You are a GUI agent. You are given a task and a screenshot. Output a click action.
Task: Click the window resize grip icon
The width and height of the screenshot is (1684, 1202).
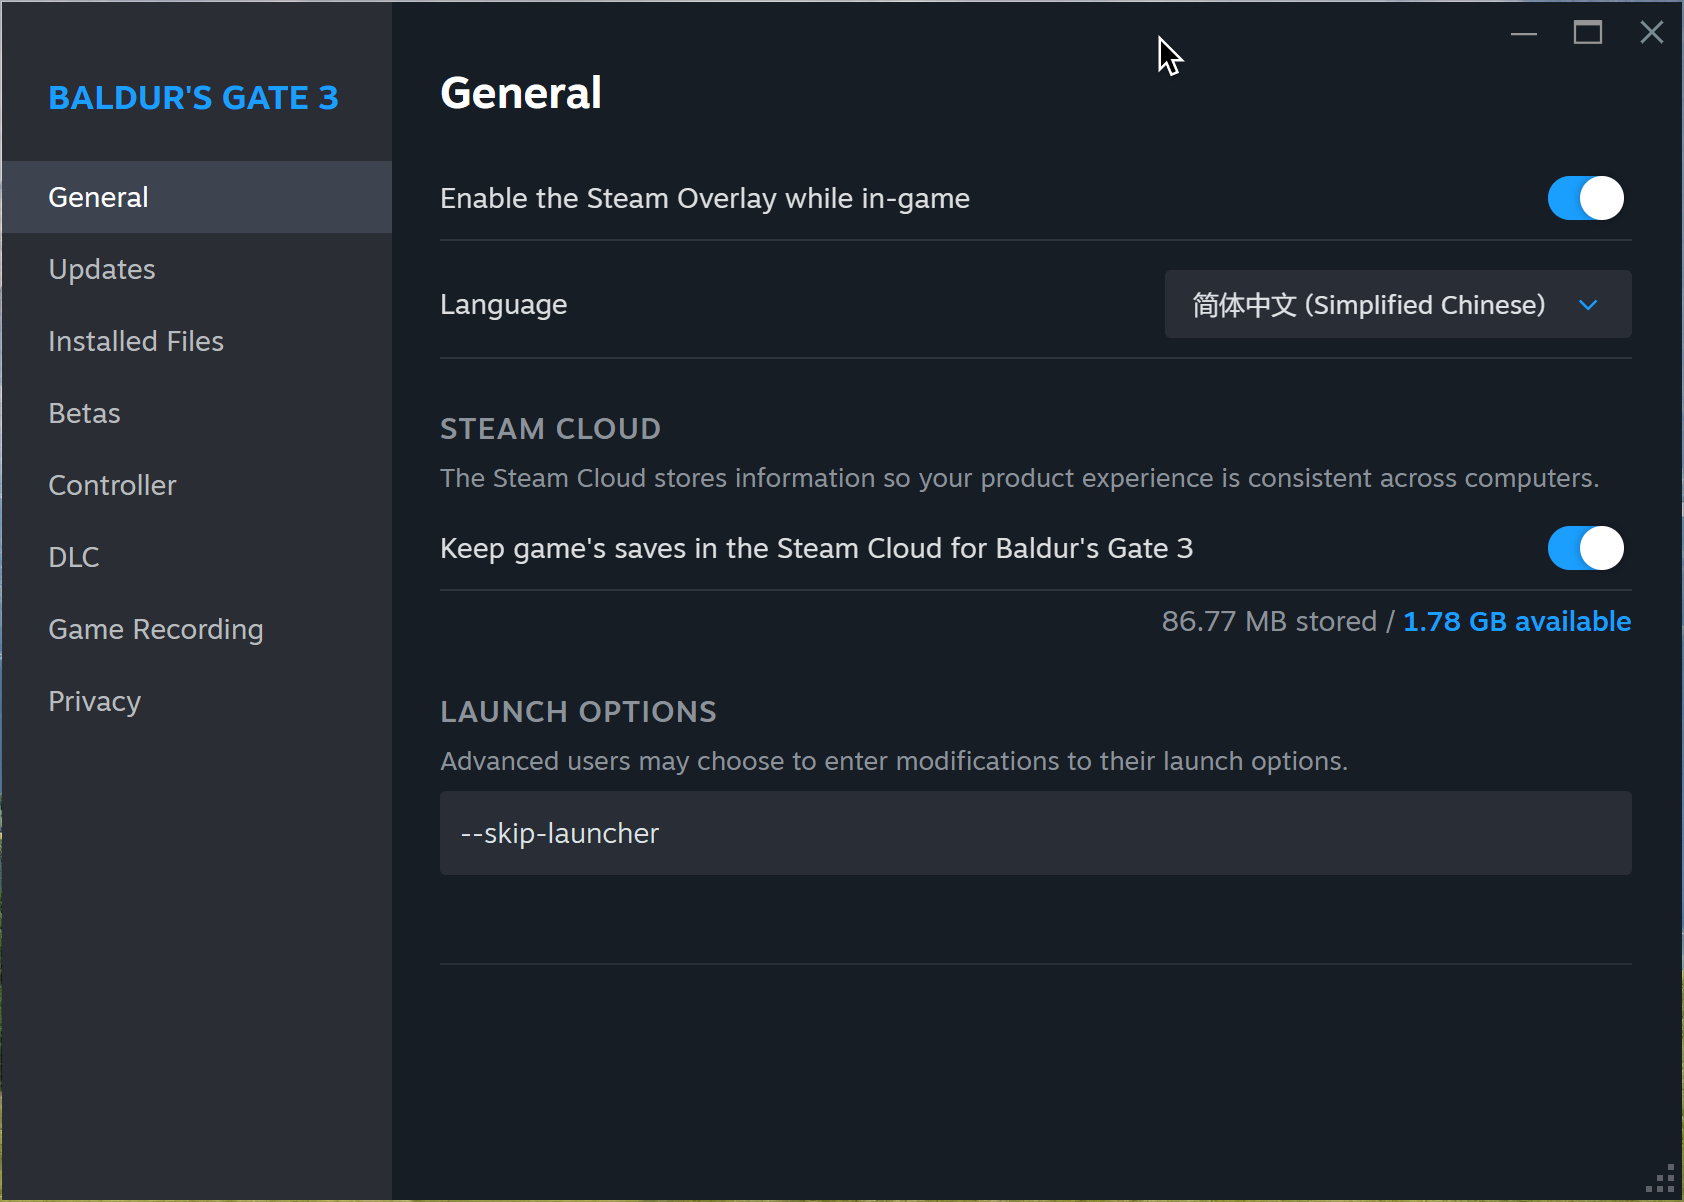point(1661,1179)
